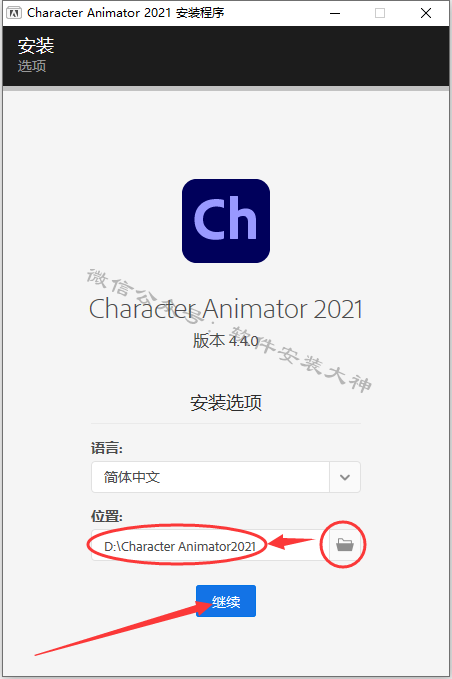Click the 安装 header title
The width and height of the screenshot is (452, 679).
[36, 46]
